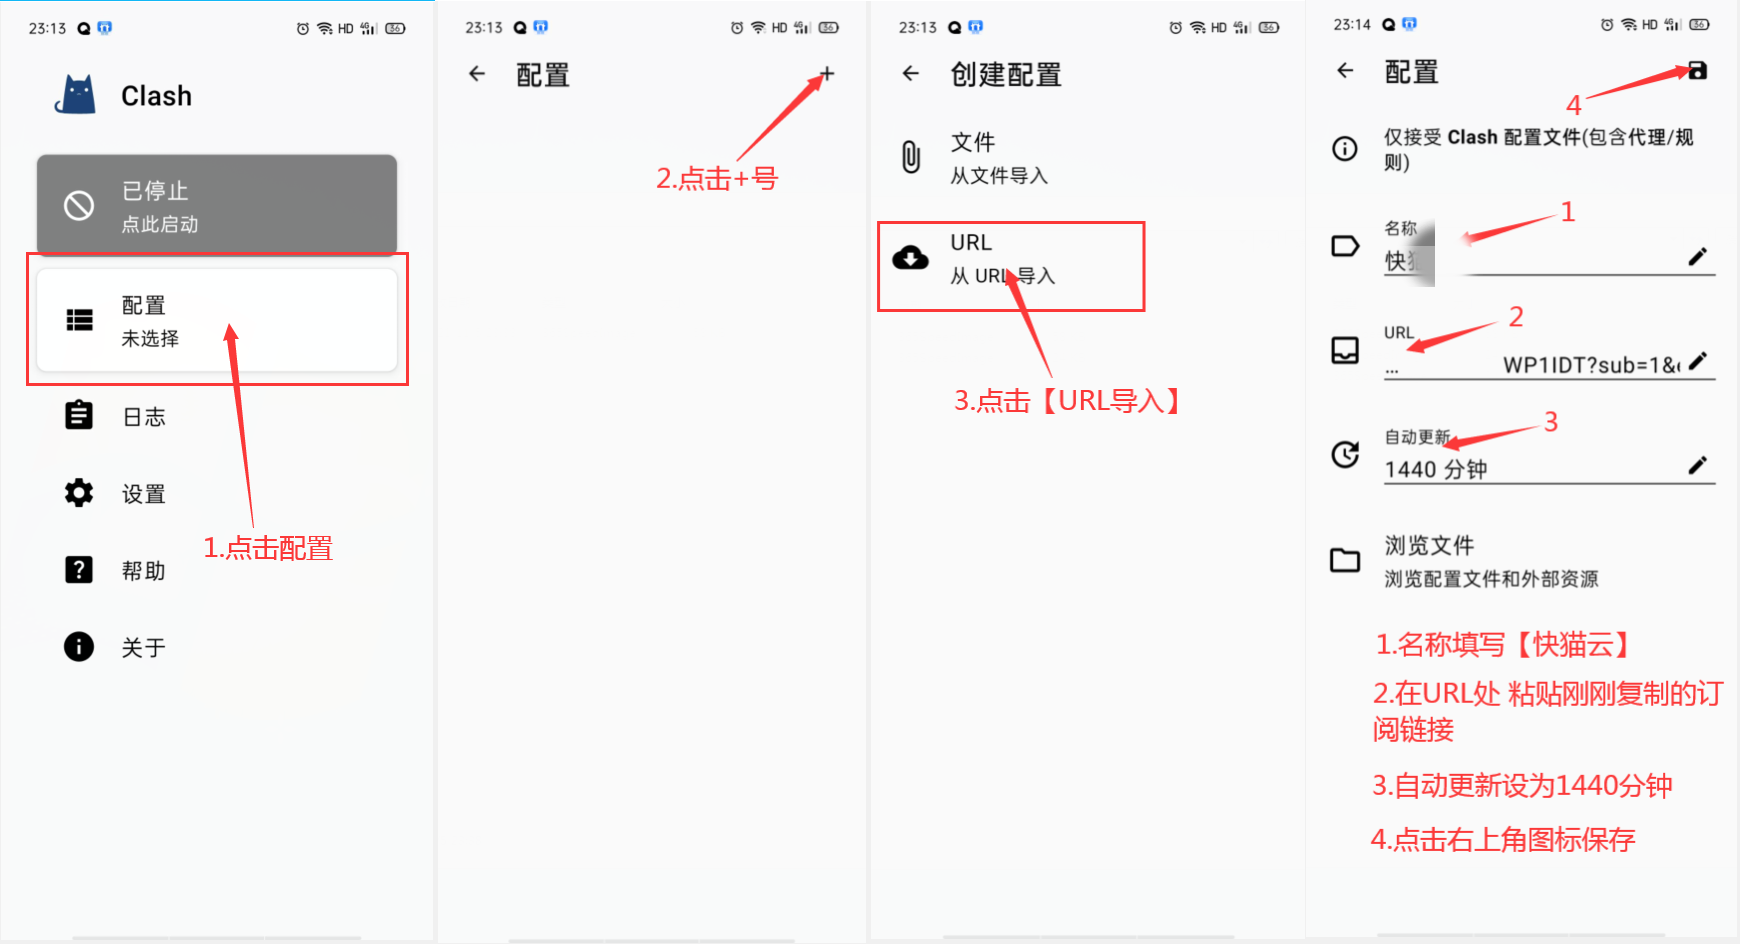Open 设置 with the gear icon
Viewport: 1740px width, 944px height.
[x=79, y=493]
